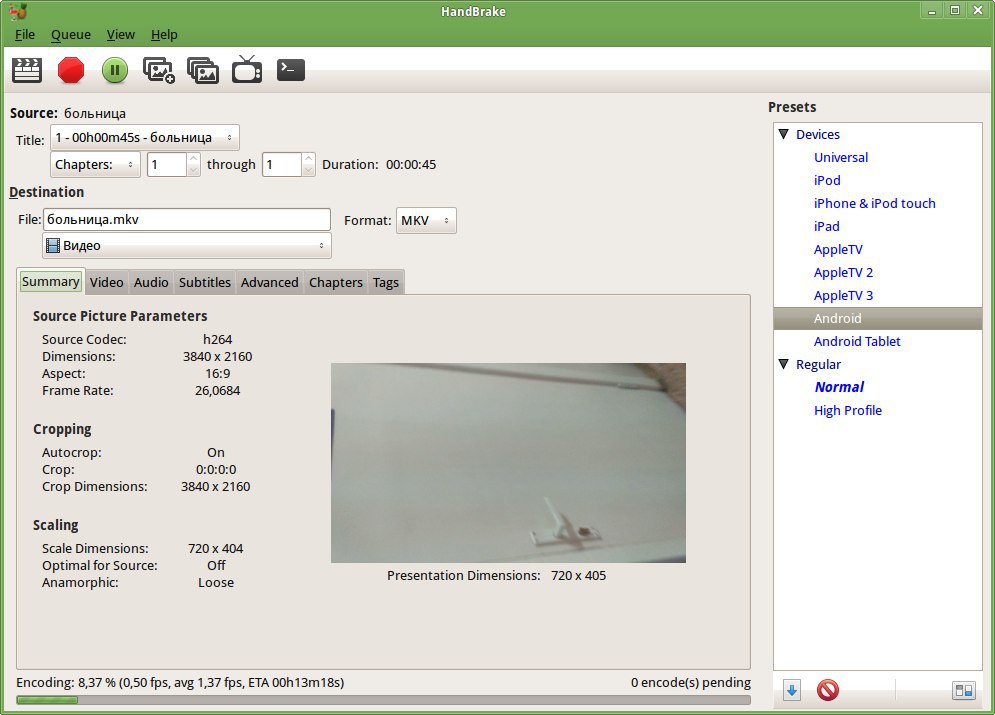Screen dimensions: 995x715
Task: Select the iPhone & iPod touch preset
Action: click(x=874, y=203)
